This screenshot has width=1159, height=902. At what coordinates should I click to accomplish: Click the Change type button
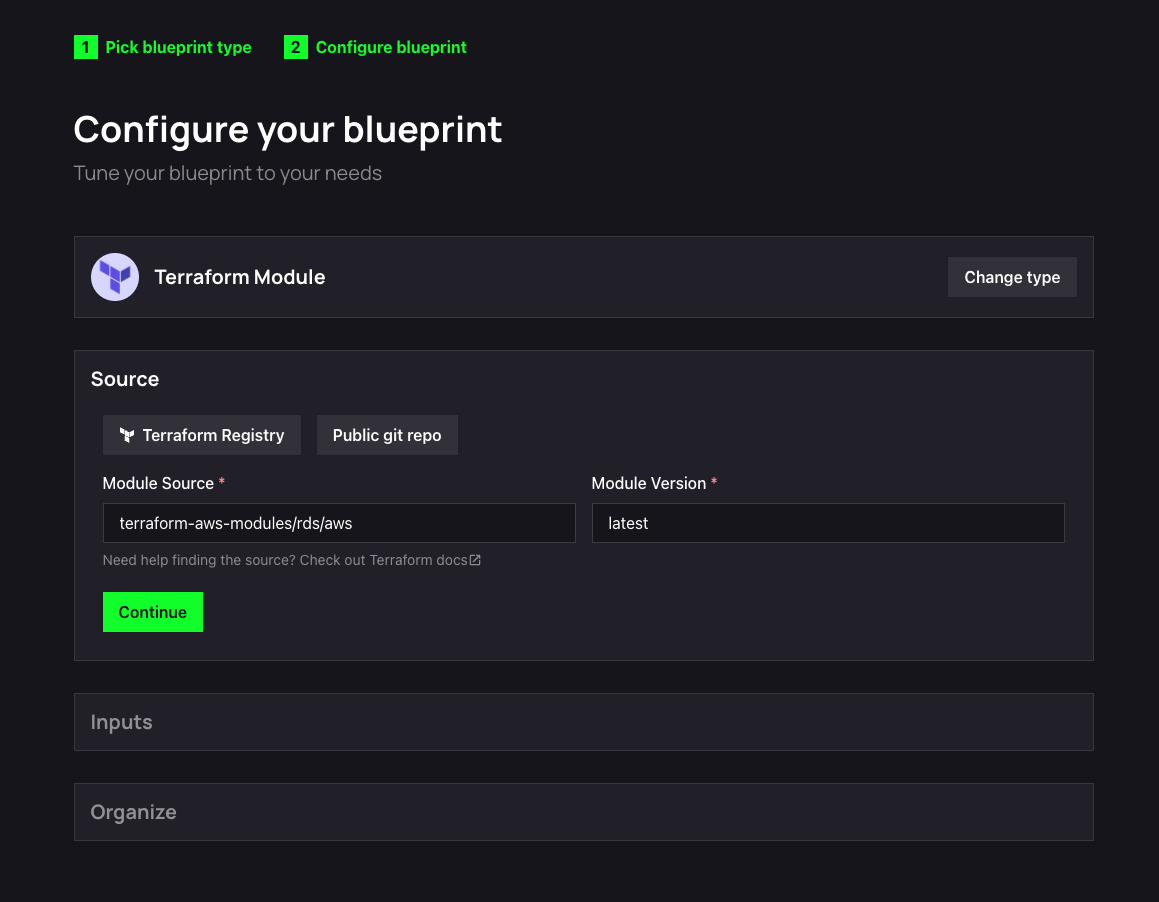[x=1012, y=277]
